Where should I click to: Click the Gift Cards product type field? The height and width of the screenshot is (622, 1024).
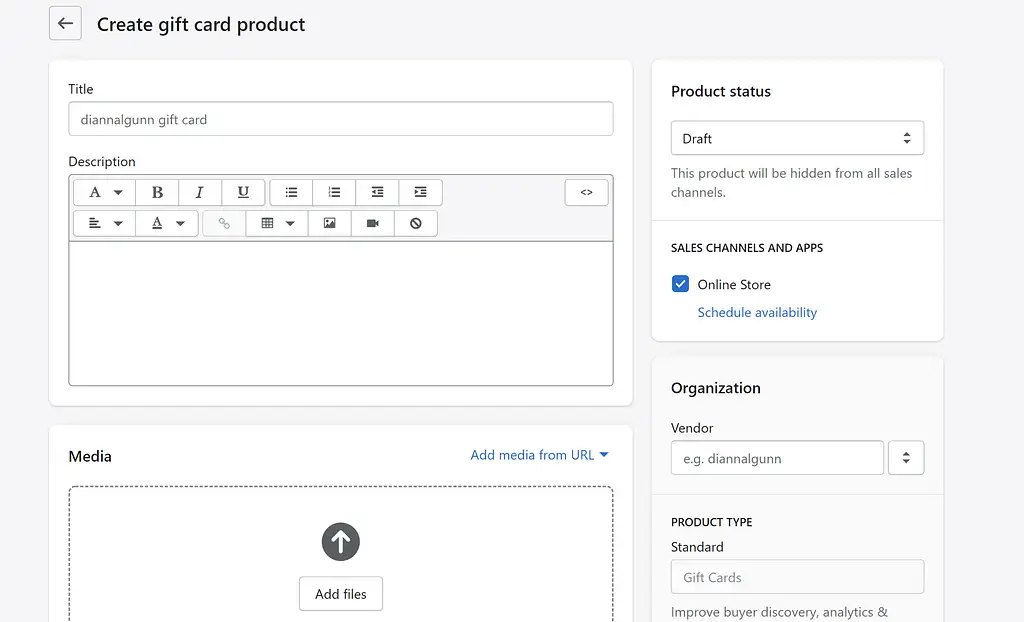(x=797, y=577)
